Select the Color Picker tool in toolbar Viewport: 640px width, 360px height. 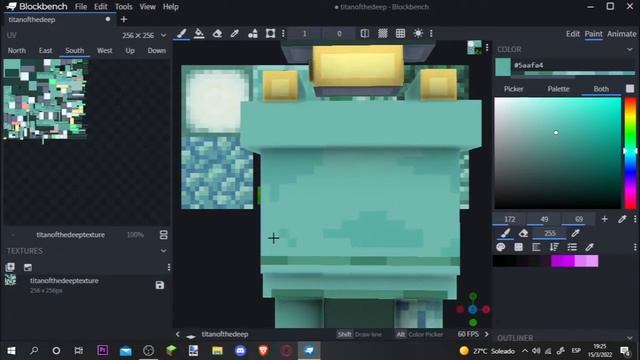pyautogui.click(x=234, y=33)
